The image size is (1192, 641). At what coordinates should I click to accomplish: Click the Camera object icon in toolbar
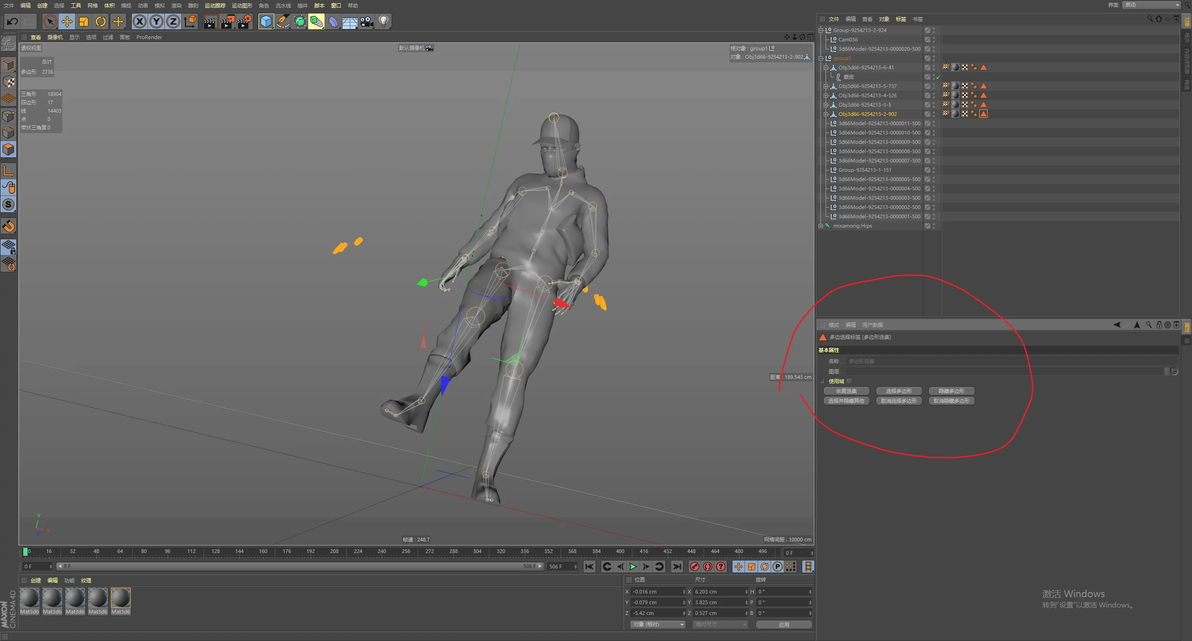click(367, 21)
